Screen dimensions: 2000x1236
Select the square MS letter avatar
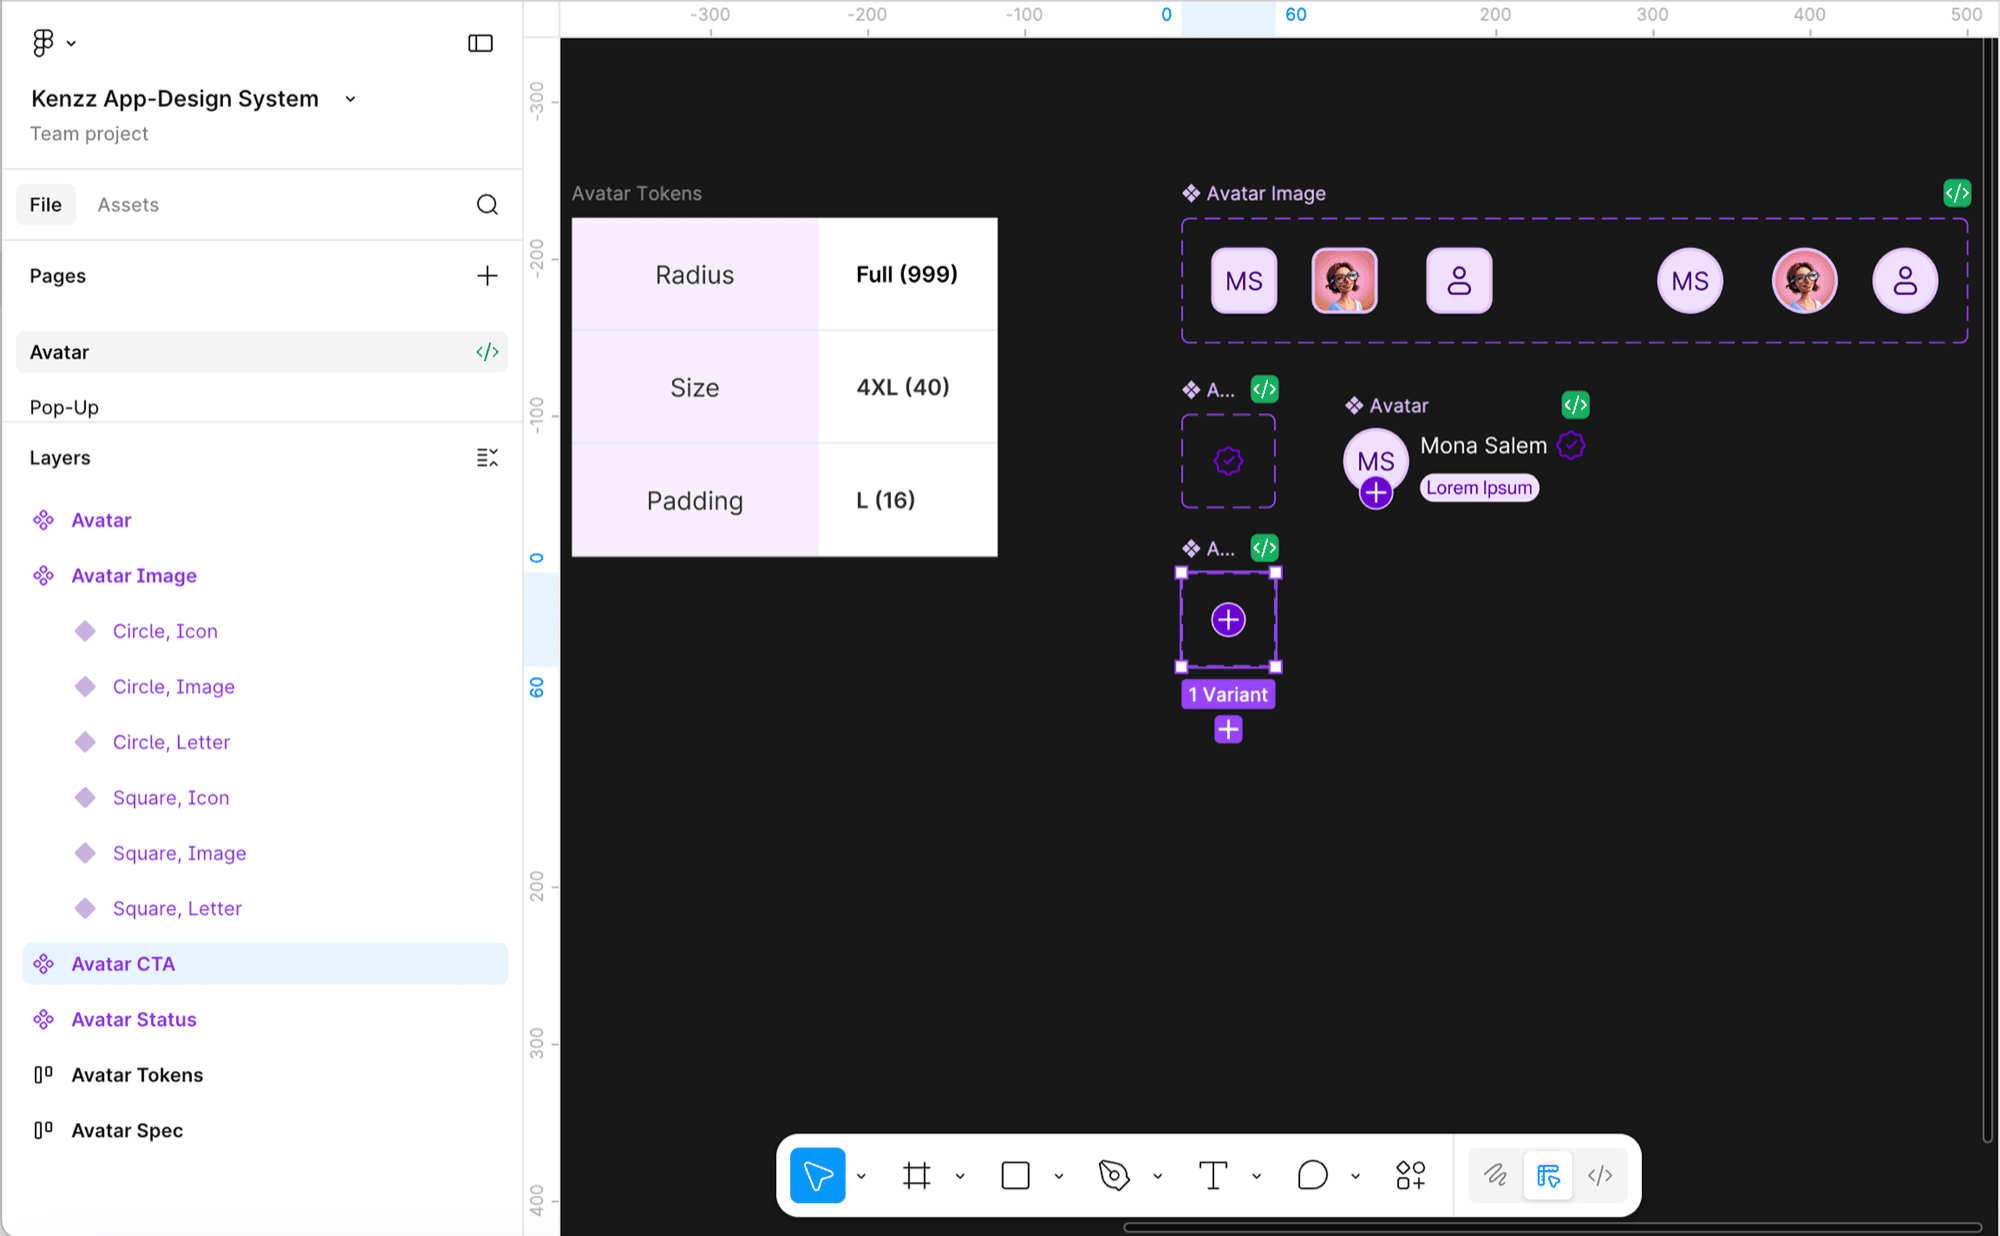1244,281
